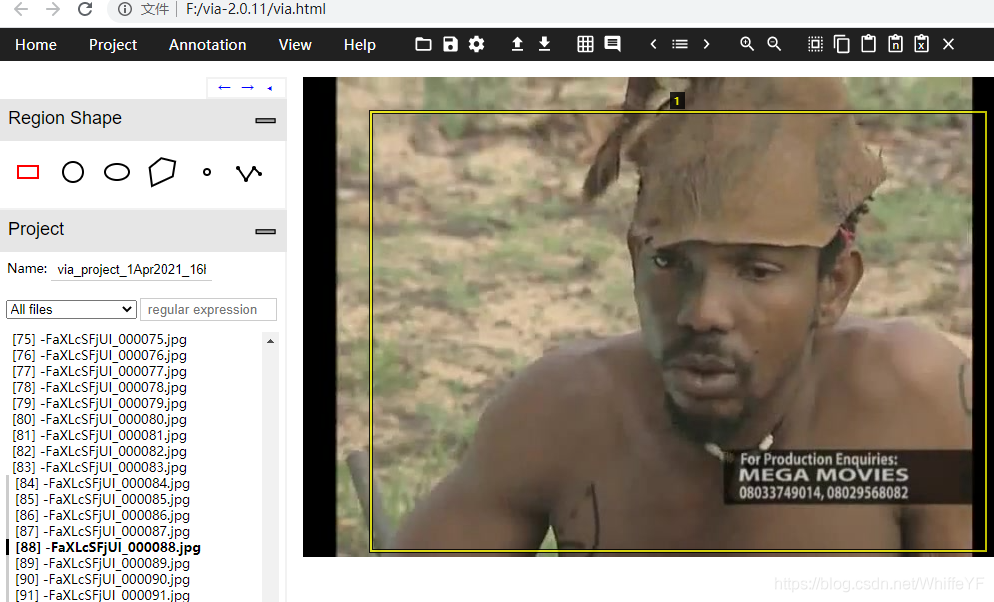Zoom in using the magnifier plus icon
The width and height of the screenshot is (994, 602).
click(747, 44)
